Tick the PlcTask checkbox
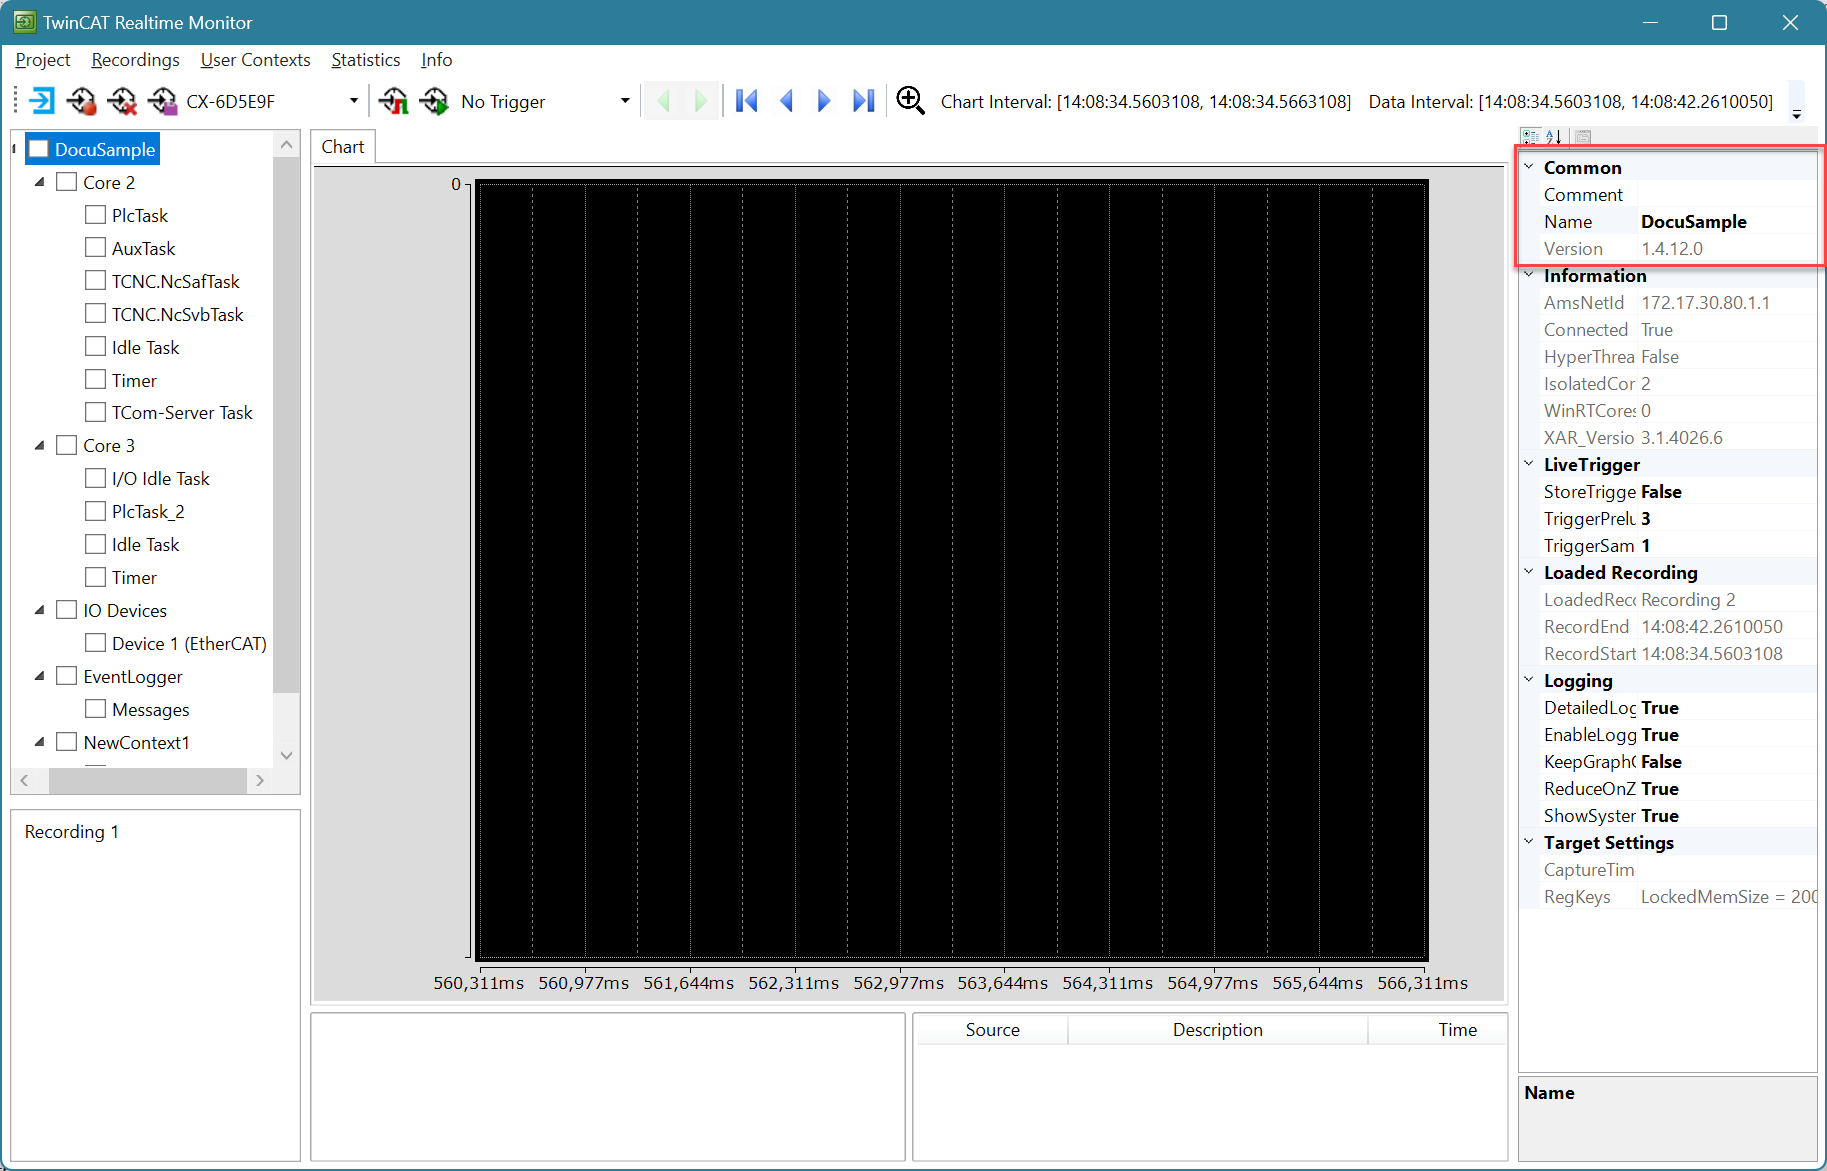The height and width of the screenshot is (1171, 1827). [x=96, y=215]
